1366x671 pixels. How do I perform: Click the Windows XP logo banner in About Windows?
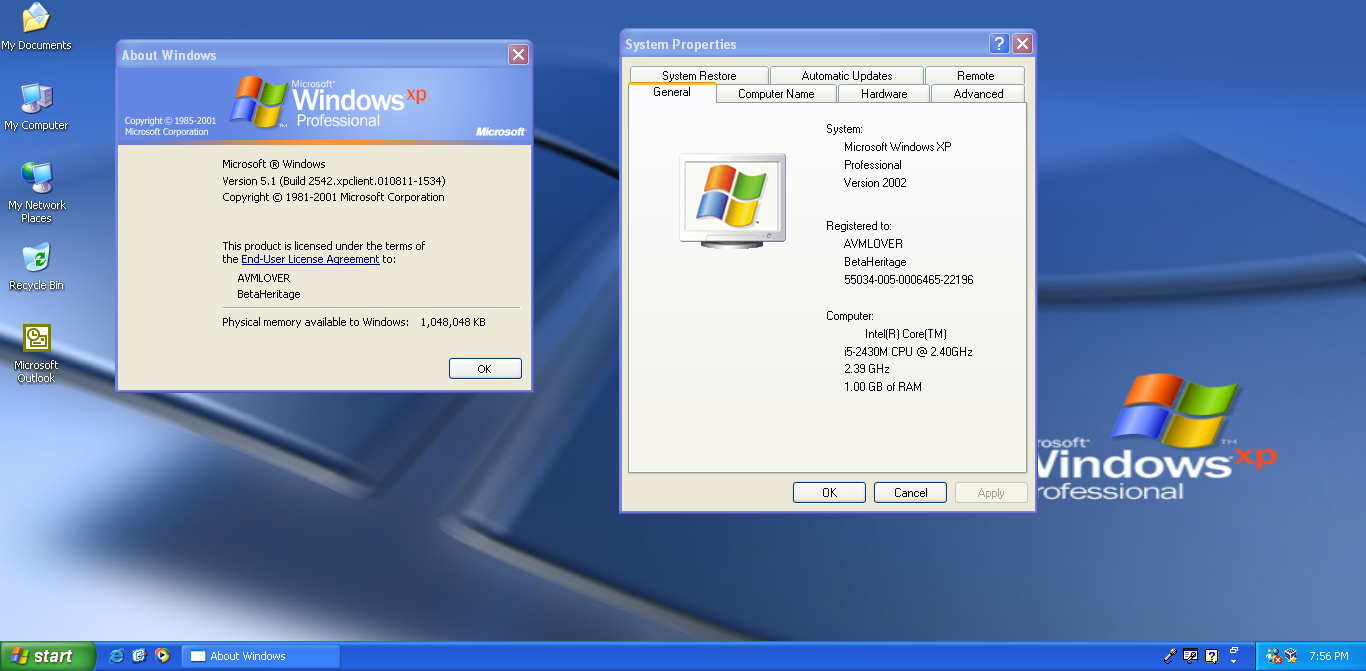point(324,105)
